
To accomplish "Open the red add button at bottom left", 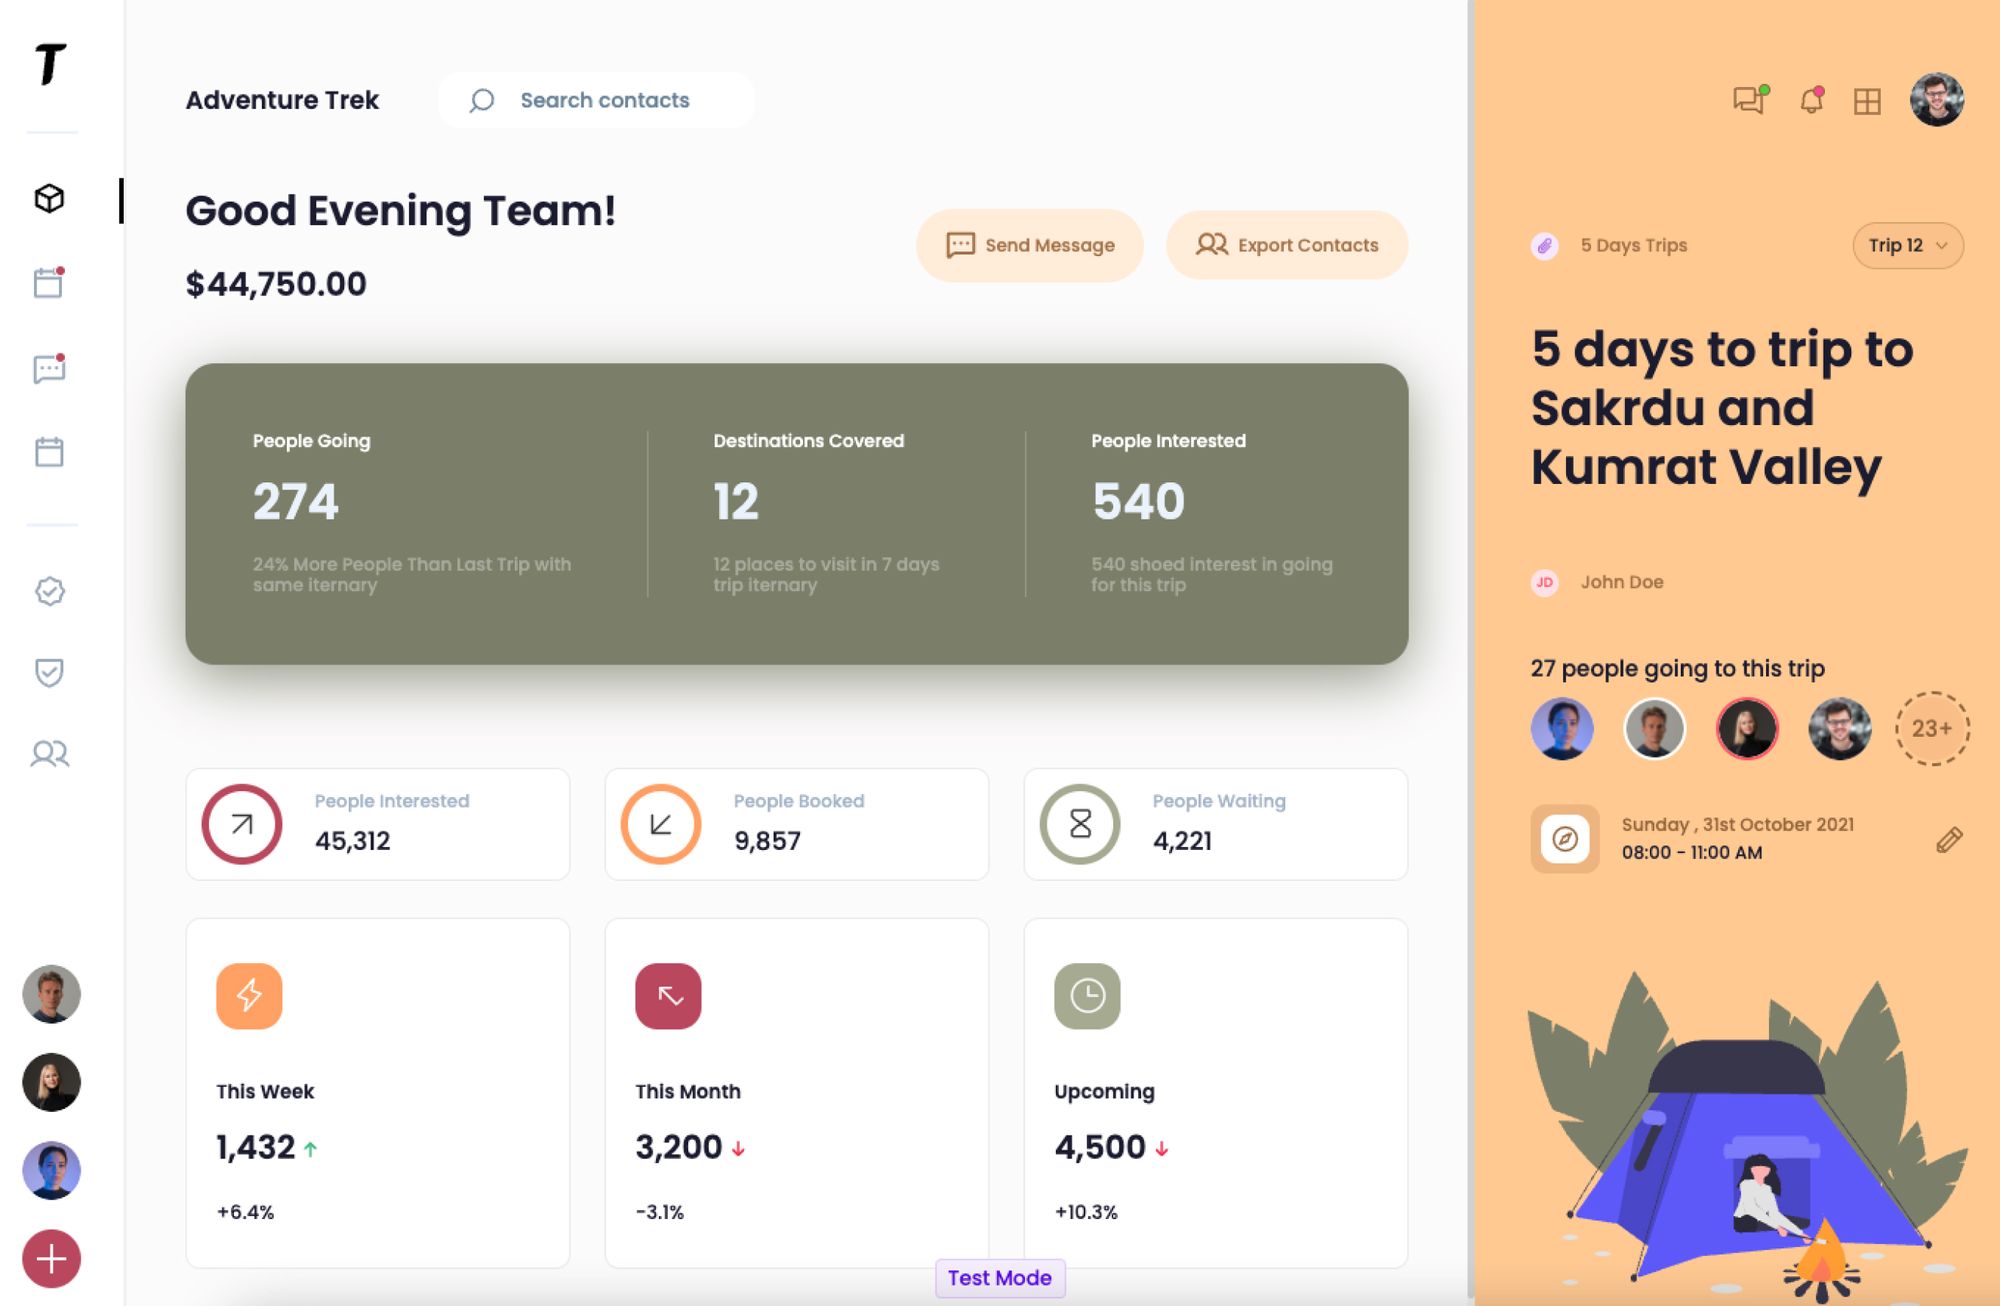I will point(51,1257).
